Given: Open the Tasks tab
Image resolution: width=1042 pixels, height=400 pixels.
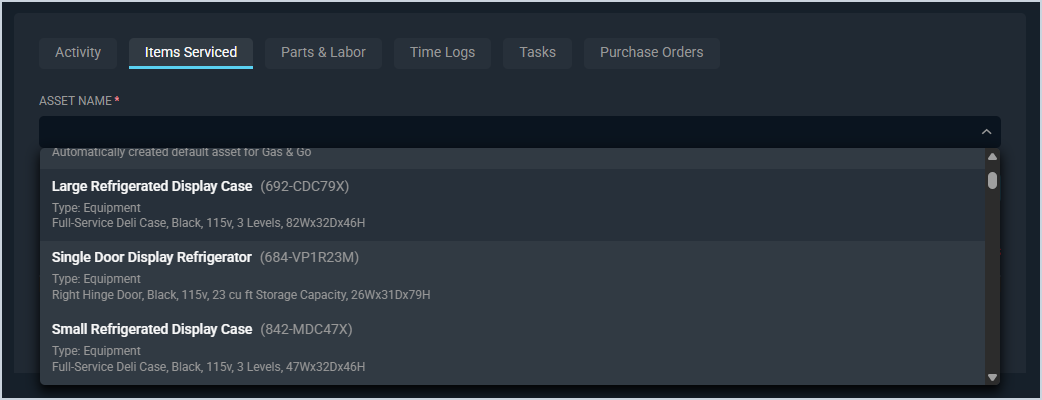Looking at the screenshot, I should (538, 52).
